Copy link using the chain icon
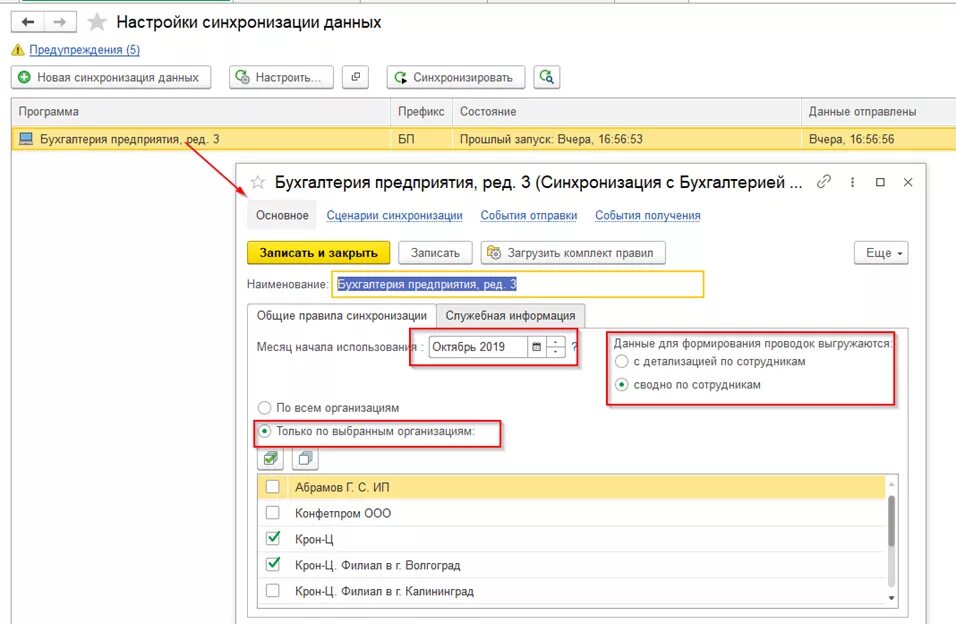 (x=824, y=182)
